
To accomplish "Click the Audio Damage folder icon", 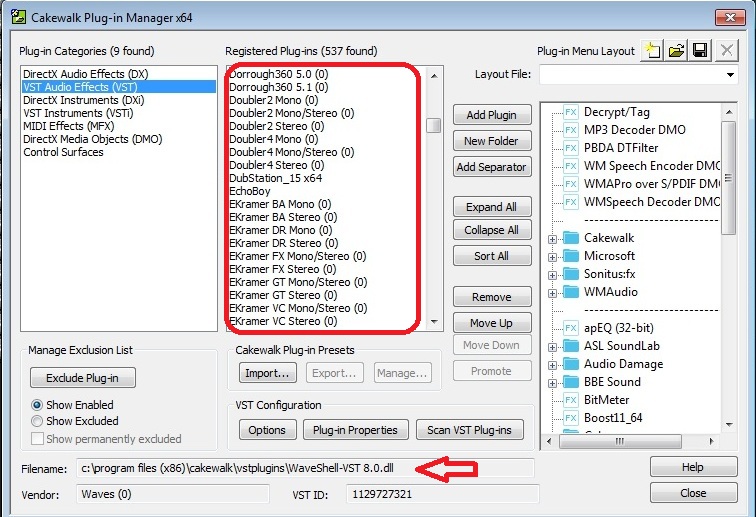I will (x=571, y=364).
